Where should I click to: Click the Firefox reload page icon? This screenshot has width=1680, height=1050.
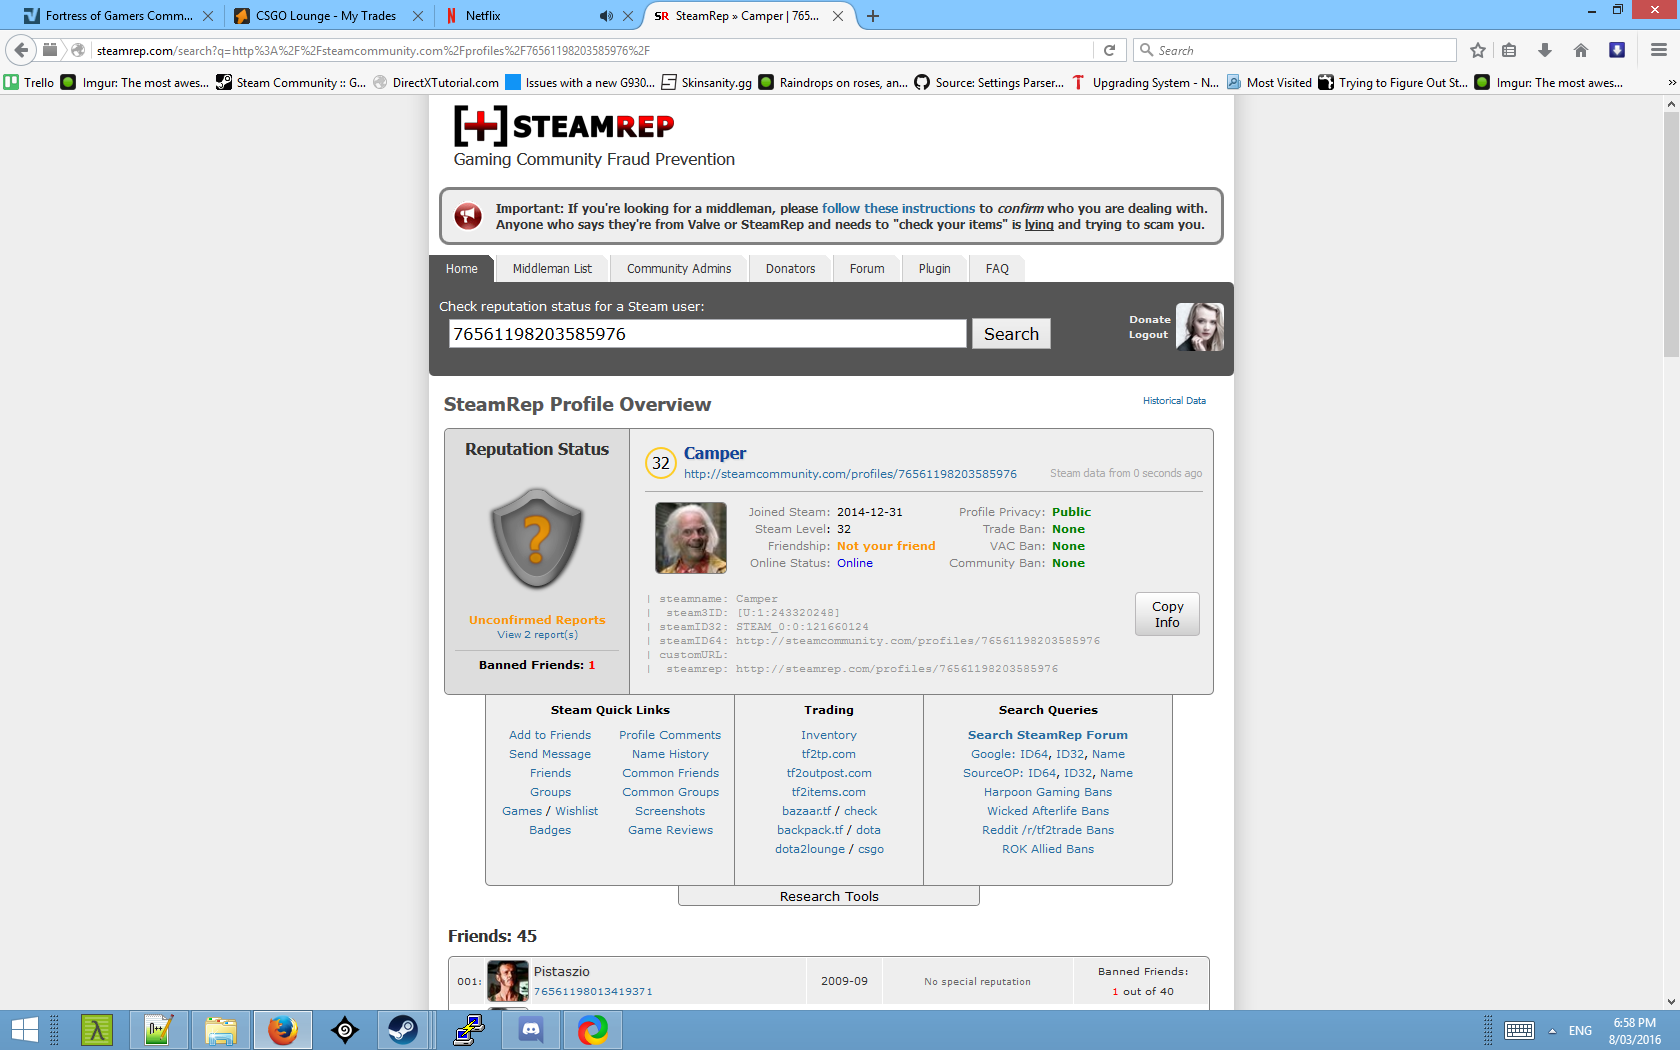(1109, 50)
